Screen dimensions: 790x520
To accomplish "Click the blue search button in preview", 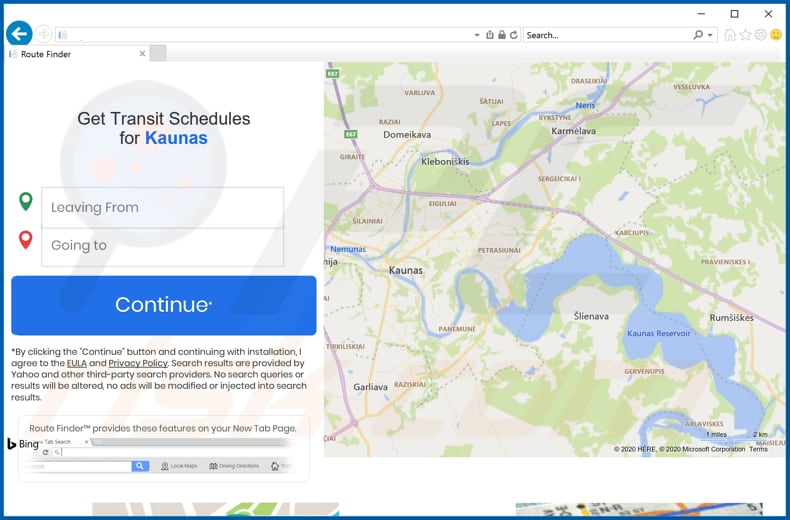I will tap(141, 466).
